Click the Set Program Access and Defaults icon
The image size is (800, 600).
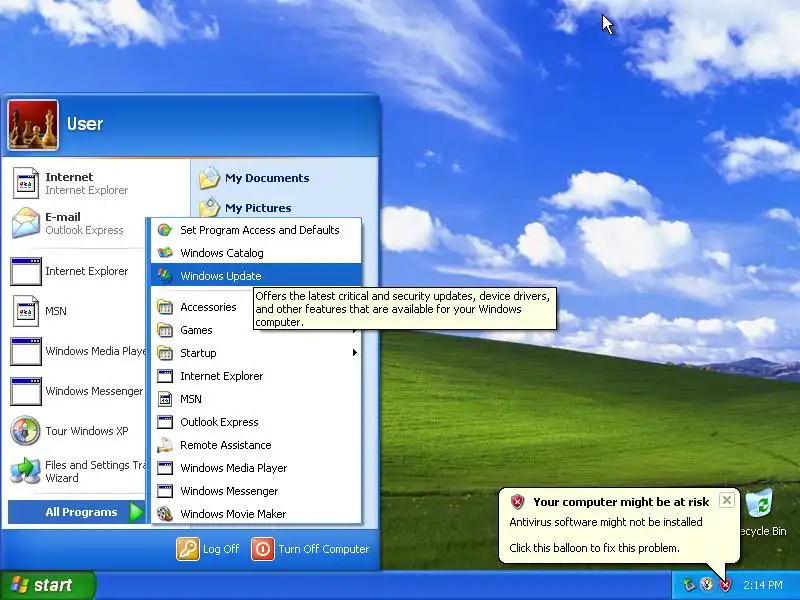click(x=165, y=230)
